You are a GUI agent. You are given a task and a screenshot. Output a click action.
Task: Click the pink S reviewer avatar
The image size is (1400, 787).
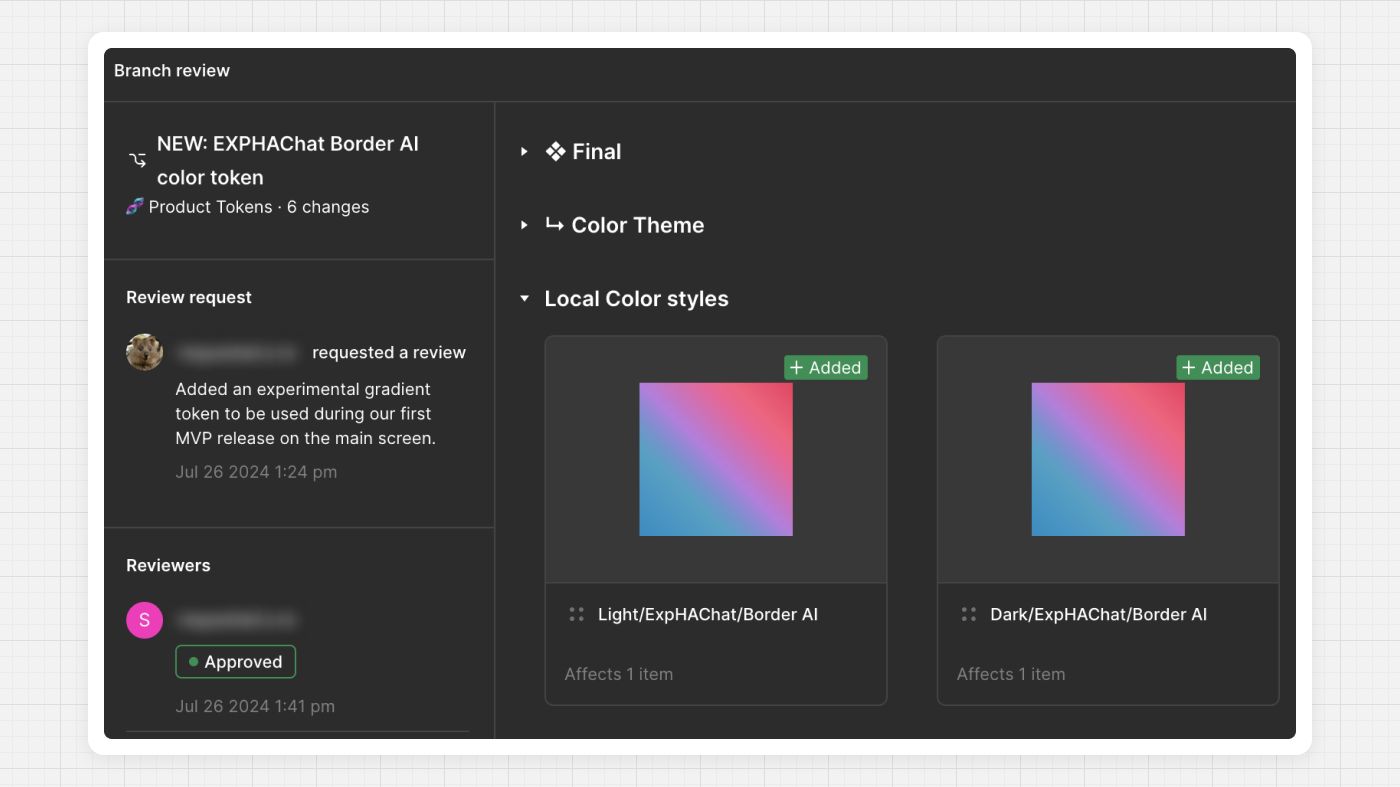click(x=144, y=620)
